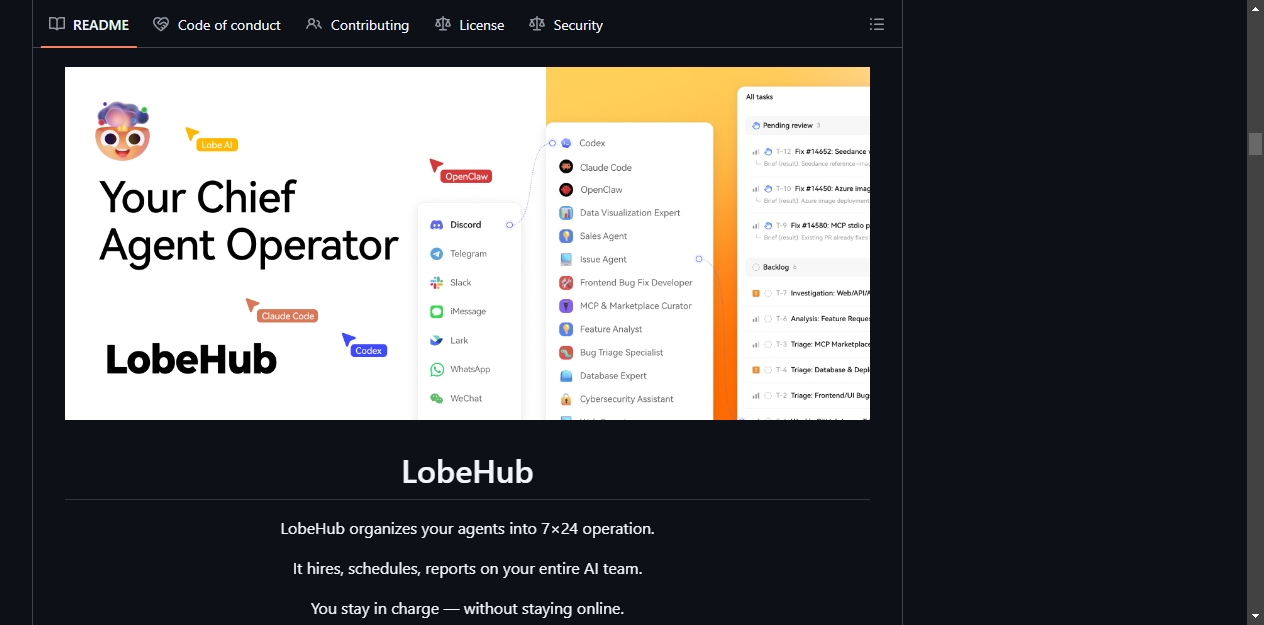
Task: Click the yellow Lobe AI cursor tag
Action: [x=217, y=145]
